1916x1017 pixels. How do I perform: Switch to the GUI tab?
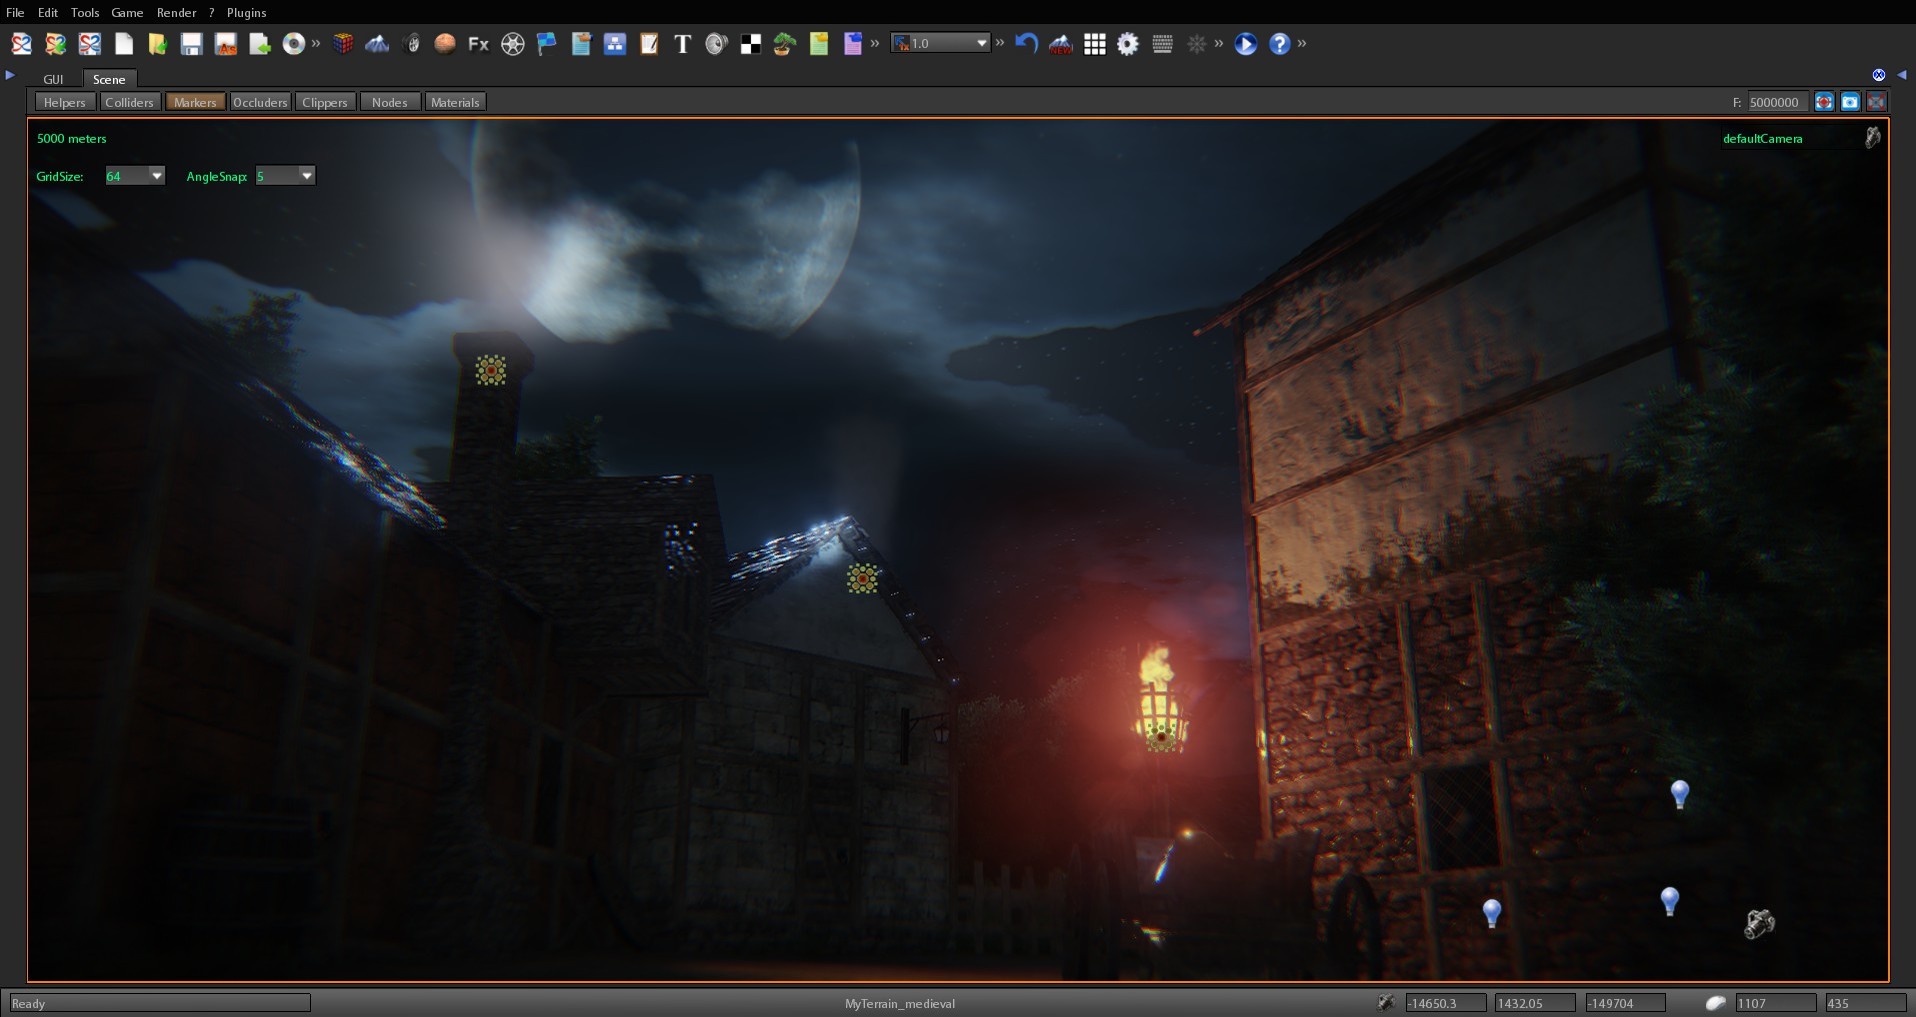[53, 78]
